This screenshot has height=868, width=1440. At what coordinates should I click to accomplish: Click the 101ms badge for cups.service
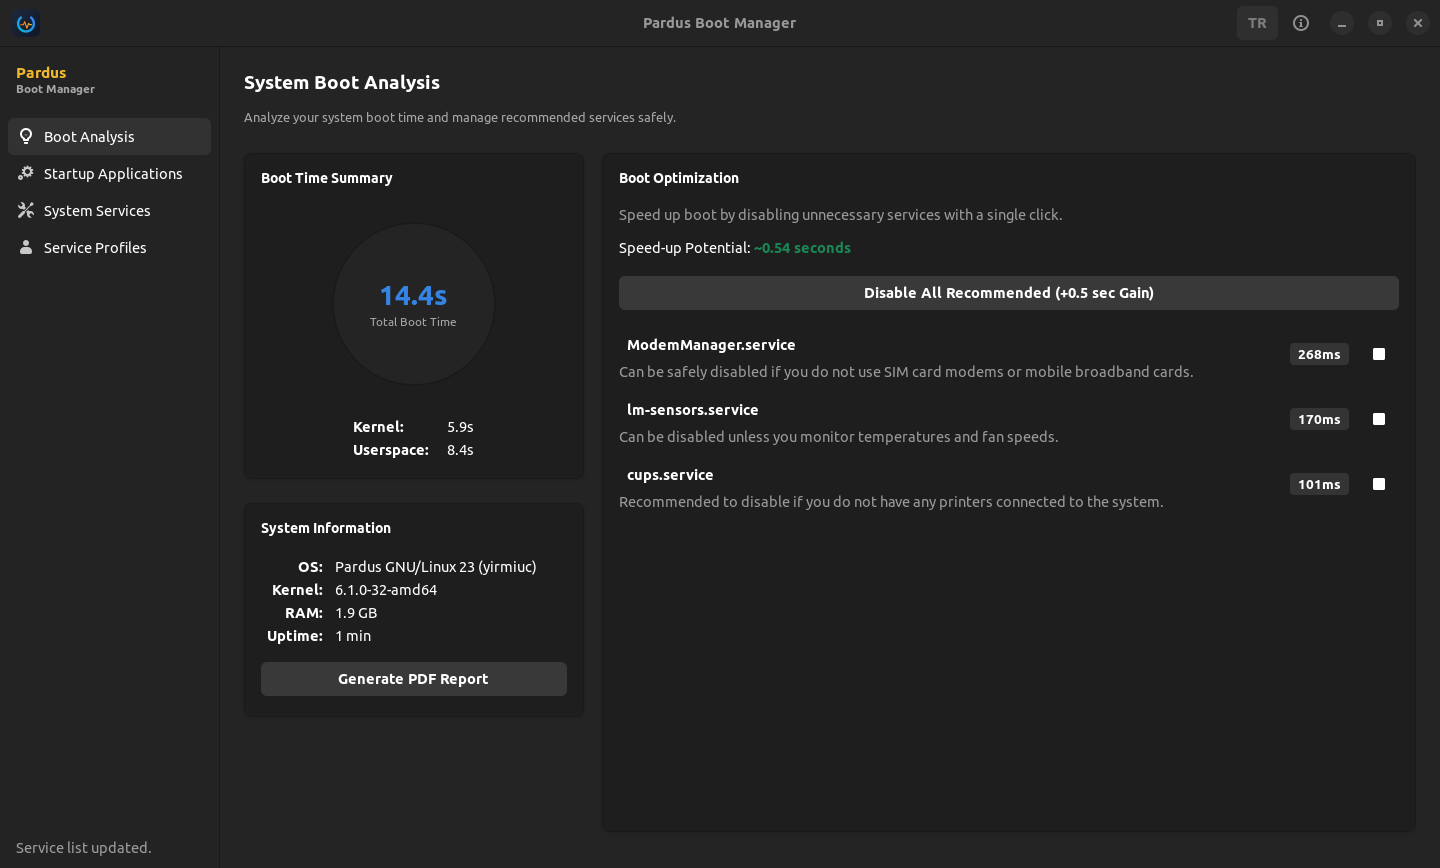click(1319, 484)
